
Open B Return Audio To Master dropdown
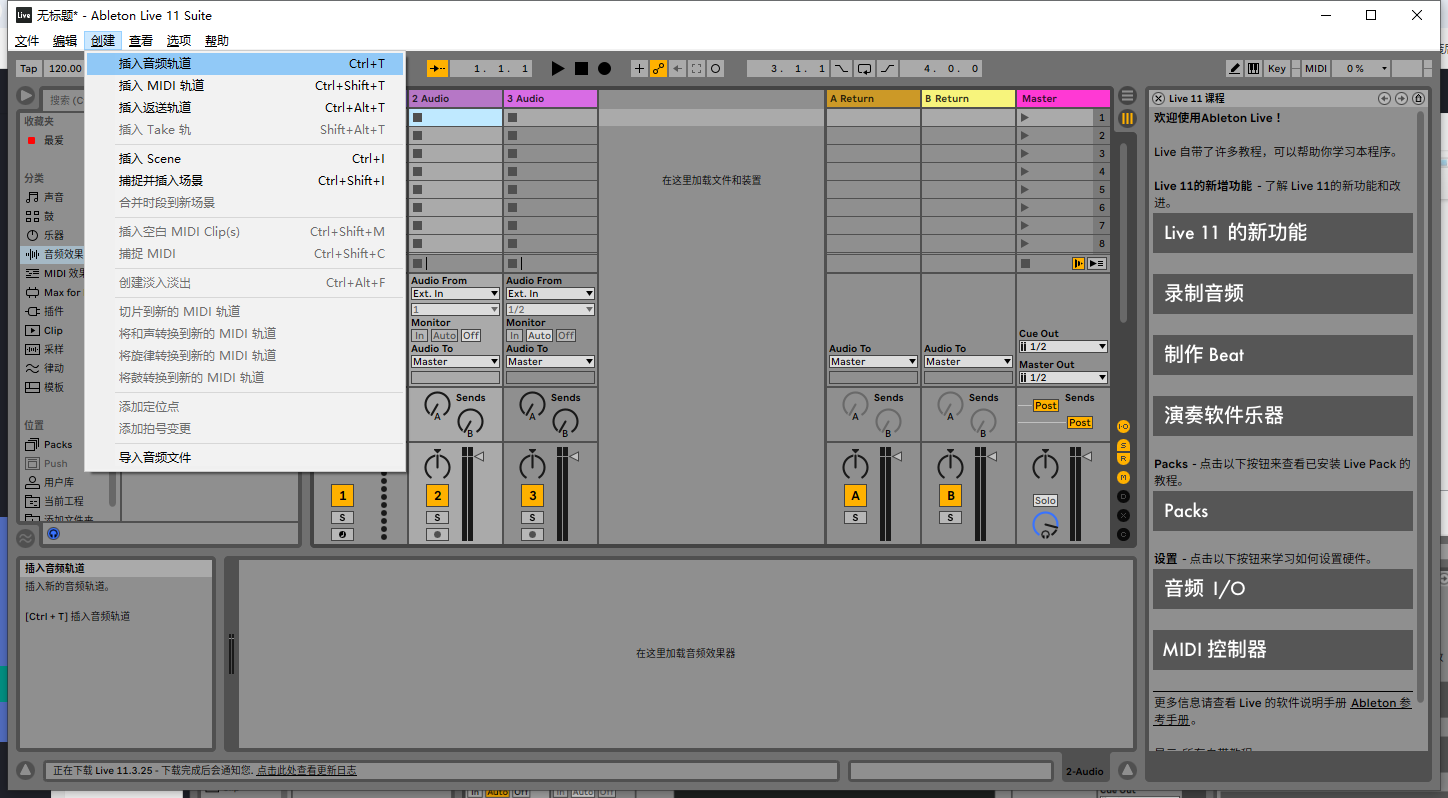pos(968,362)
